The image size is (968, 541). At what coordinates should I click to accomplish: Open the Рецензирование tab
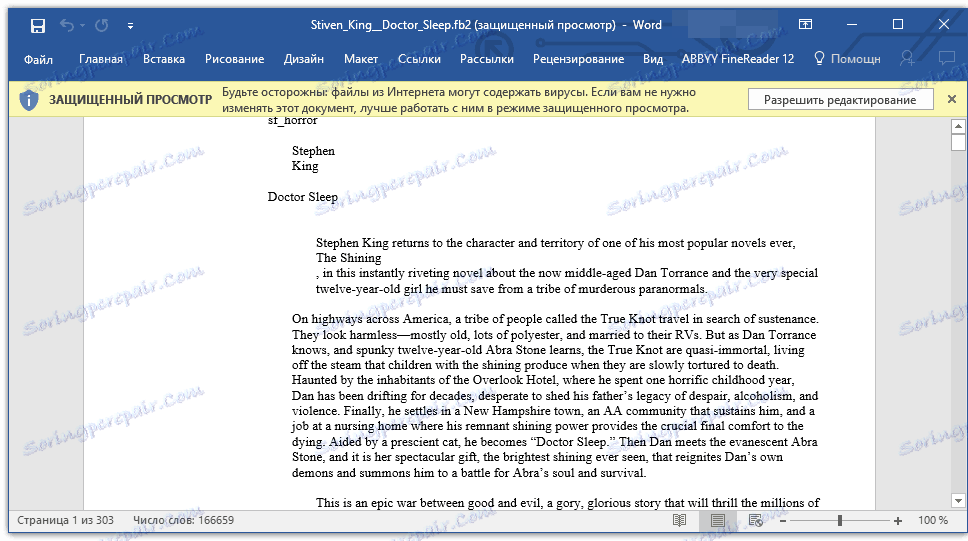tap(578, 59)
